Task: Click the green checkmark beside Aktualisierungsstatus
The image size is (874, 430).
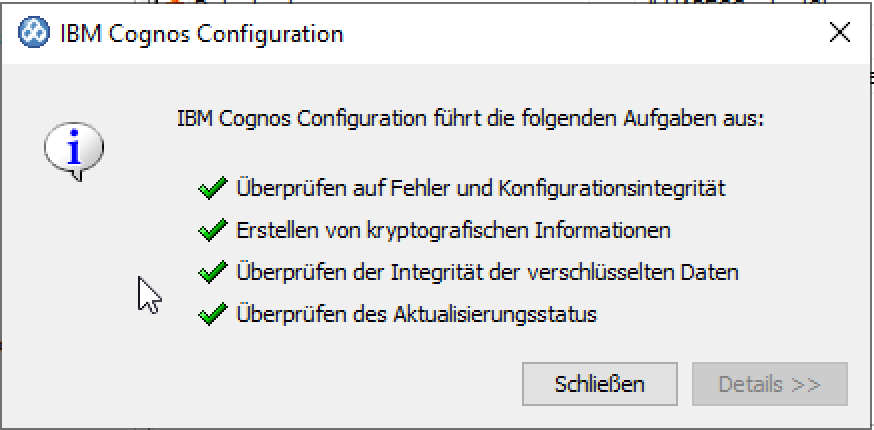Action: pos(212,315)
